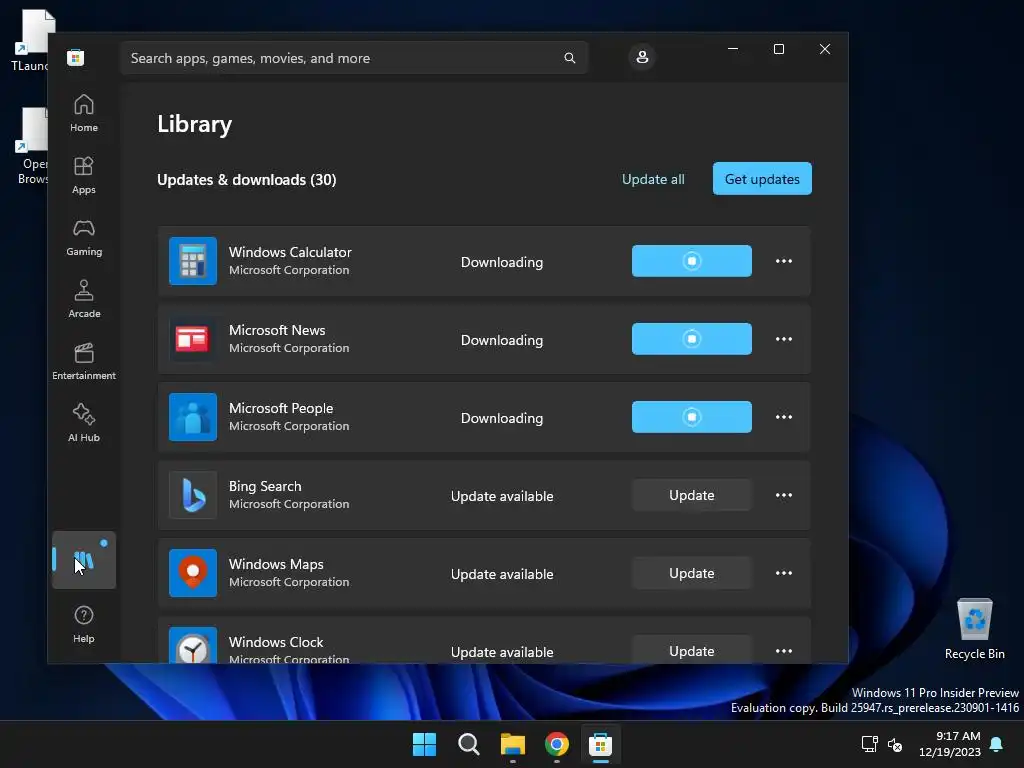The height and width of the screenshot is (768, 1024).
Task: Click the Bing Search app icon
Action: [193, 495]
